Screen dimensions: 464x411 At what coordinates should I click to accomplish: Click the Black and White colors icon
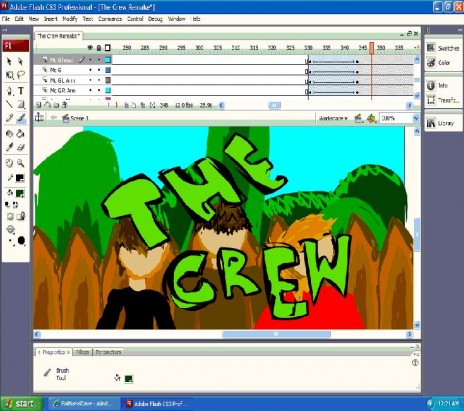point(7,205)
